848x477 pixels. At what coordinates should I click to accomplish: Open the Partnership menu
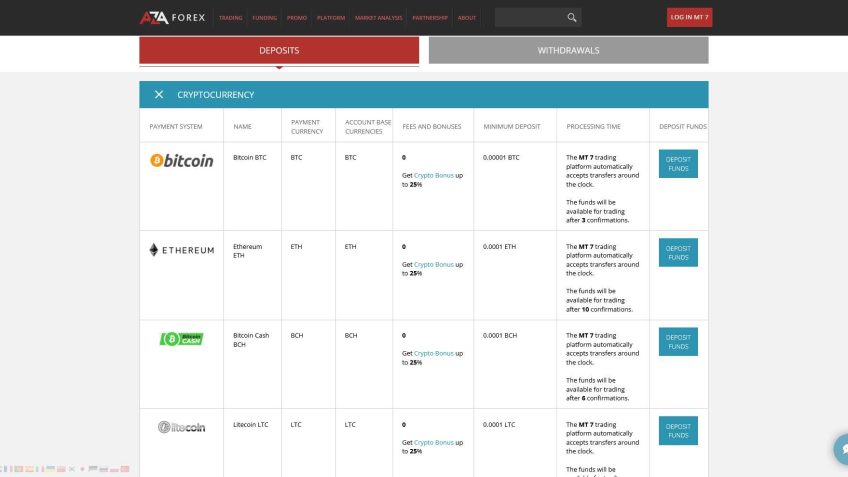coord(429,18)
